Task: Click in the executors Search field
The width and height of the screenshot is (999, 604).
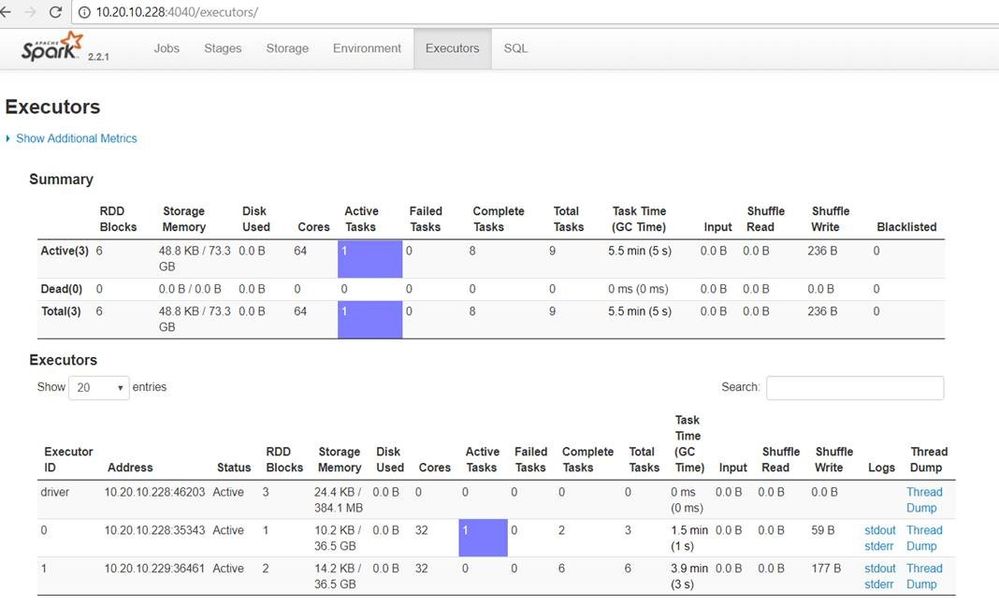Action: pos(854,387)
